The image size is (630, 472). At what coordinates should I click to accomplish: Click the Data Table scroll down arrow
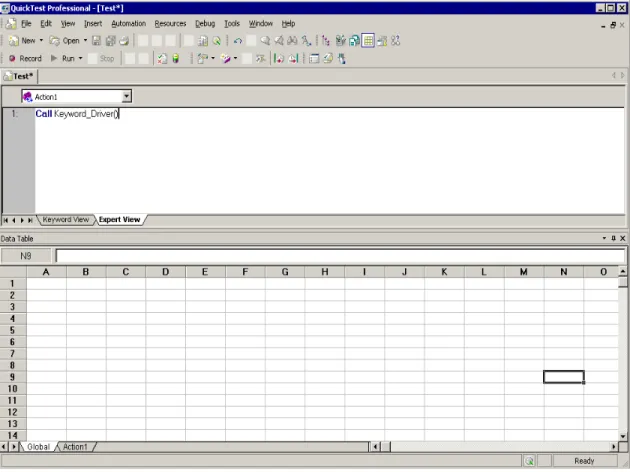pyautogui.click(x=623, y=437)
